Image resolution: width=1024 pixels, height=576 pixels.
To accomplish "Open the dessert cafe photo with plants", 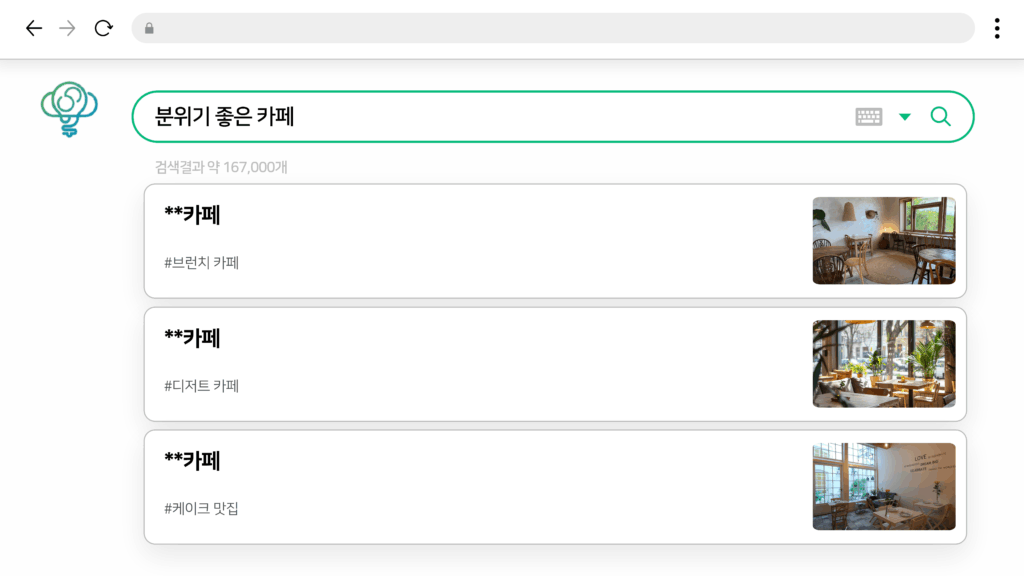I will click(x=884, y=364).
